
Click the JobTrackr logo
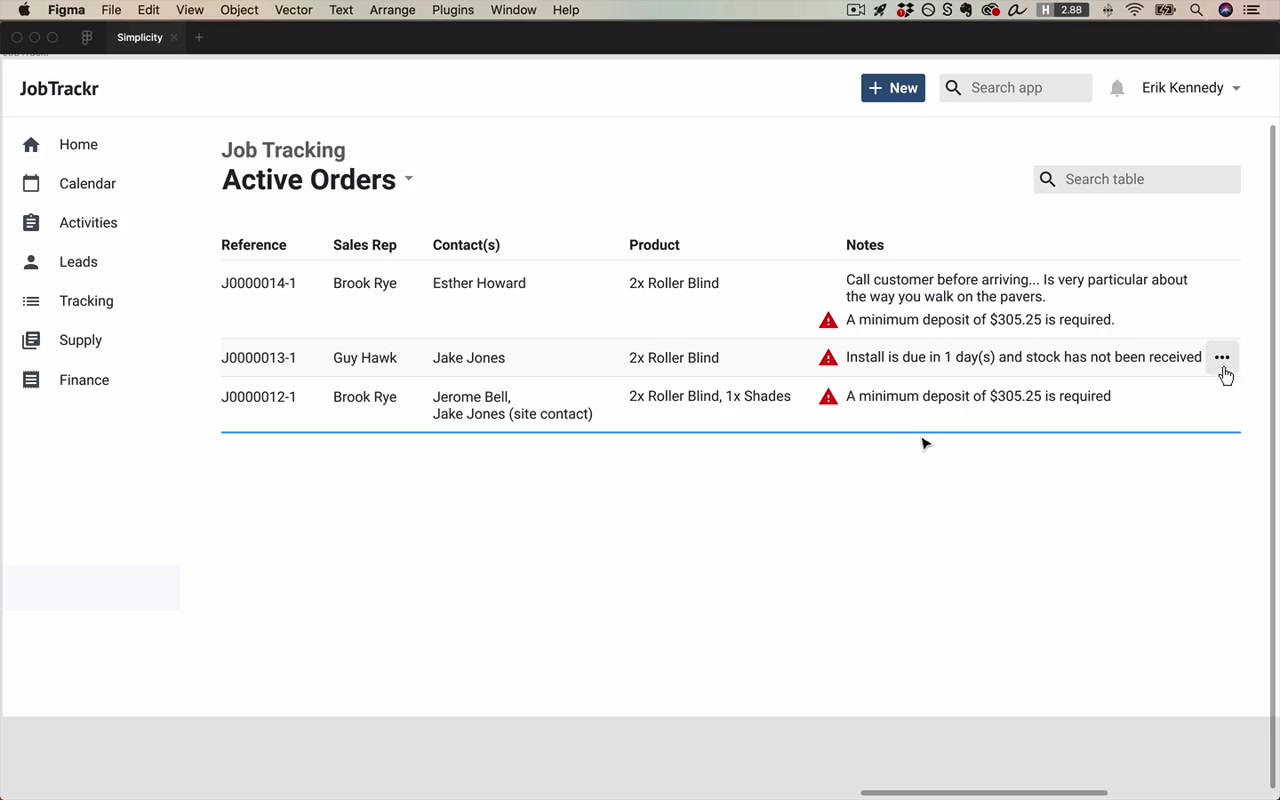59,88
